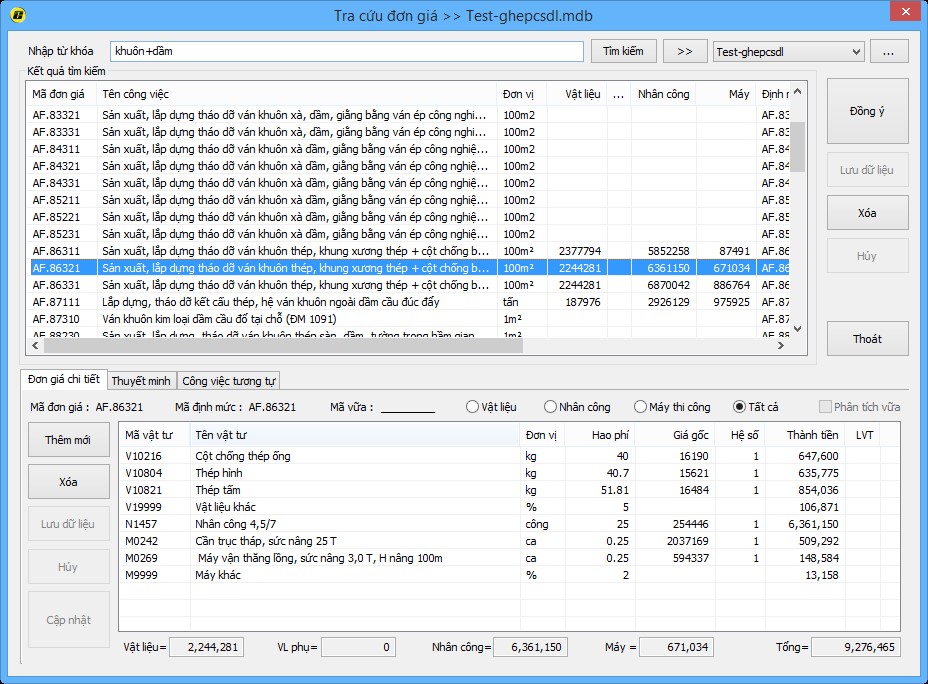Choose the Máy thi công radio button
This screenshot has height=684, width=928.
641,407
